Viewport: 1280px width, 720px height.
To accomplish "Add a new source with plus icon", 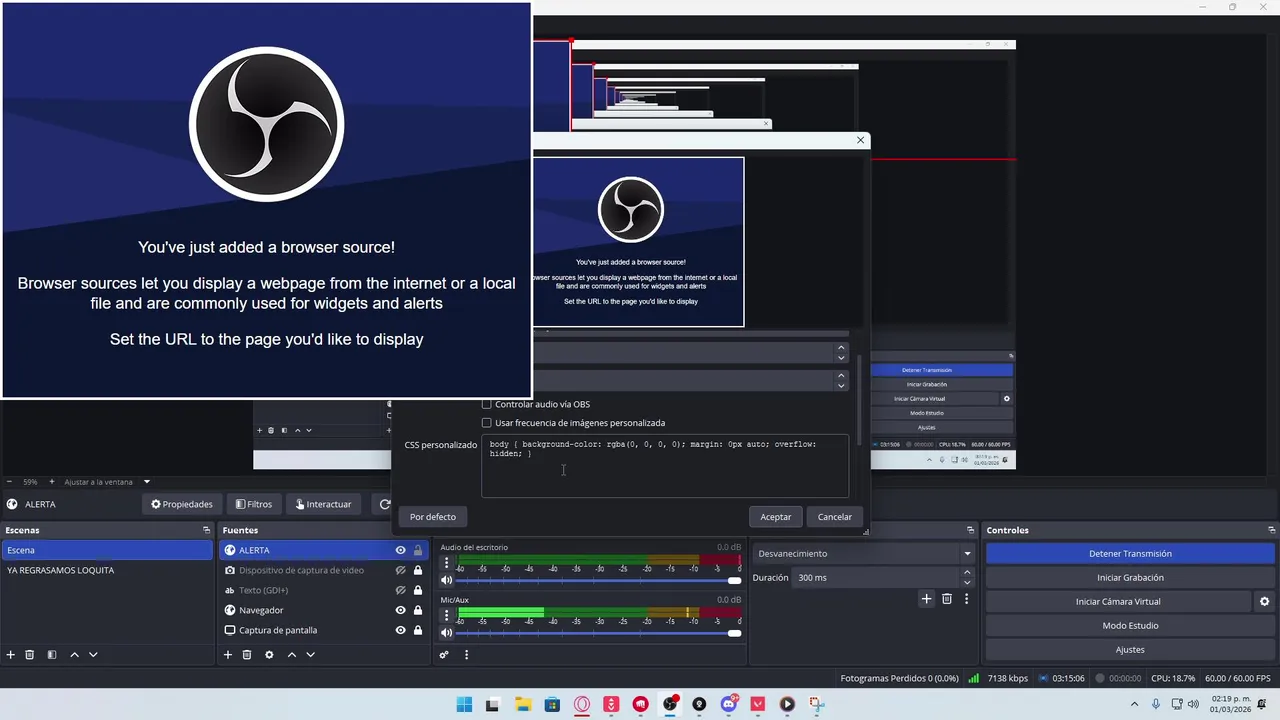I will tap(228, 655).
